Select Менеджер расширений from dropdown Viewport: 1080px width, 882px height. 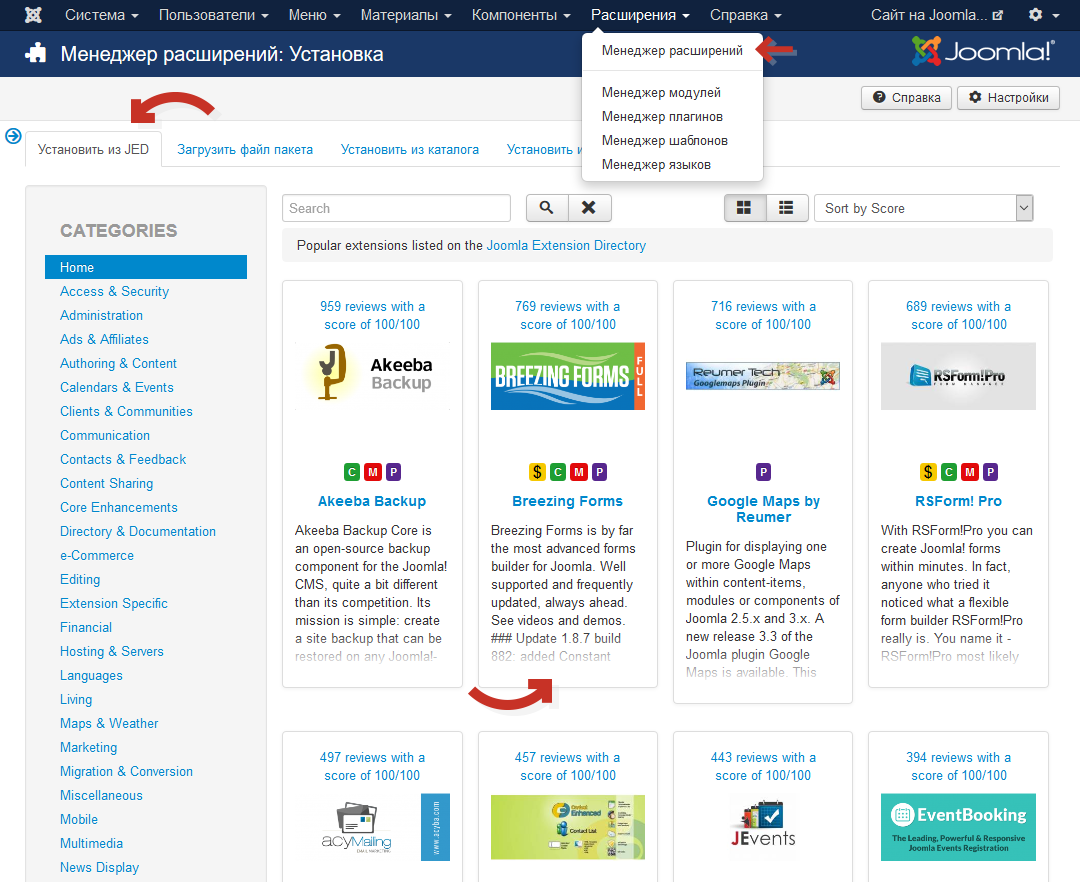(672, 50)
